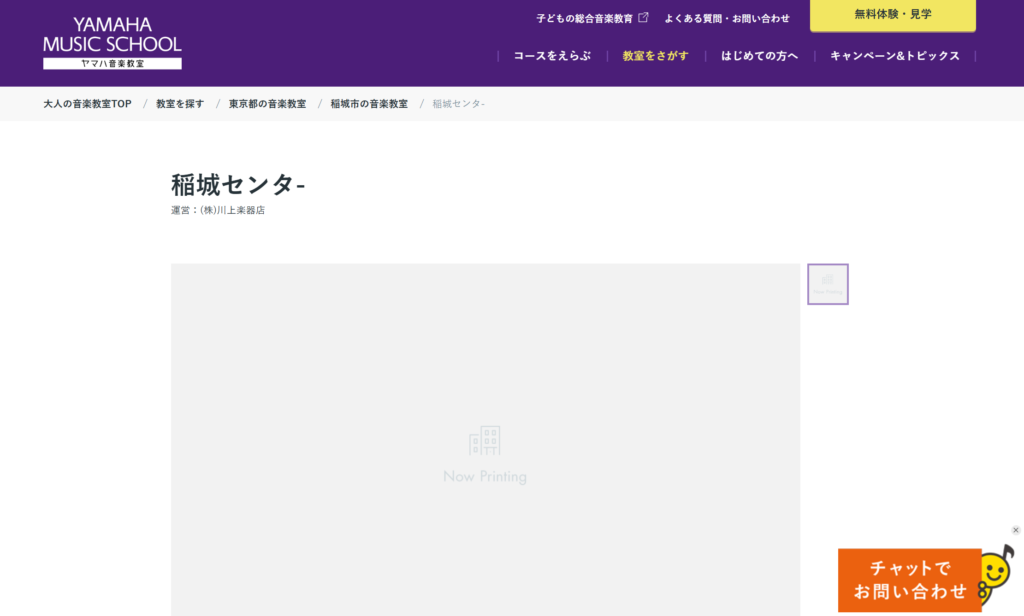Close the chat popup with the X
1024x616 pixels.
pos(1016,530)
